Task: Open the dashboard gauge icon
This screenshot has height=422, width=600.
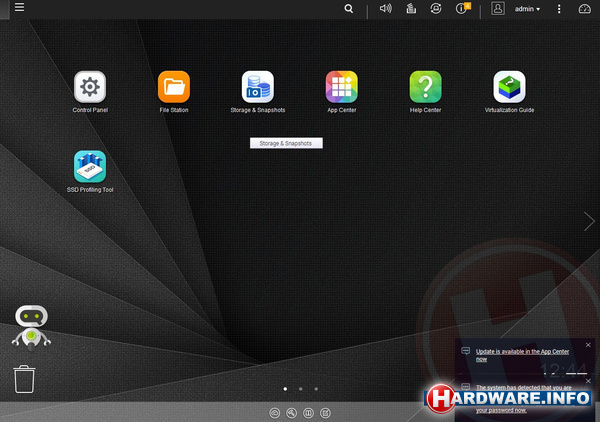Action: point(585,8)
